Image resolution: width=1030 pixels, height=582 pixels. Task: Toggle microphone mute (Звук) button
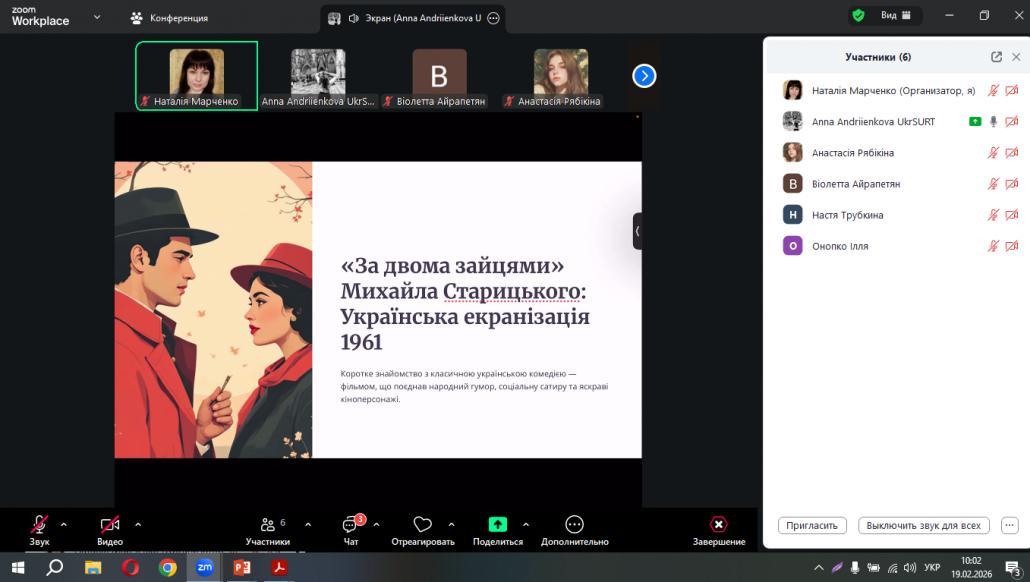[x=39, y=525]
